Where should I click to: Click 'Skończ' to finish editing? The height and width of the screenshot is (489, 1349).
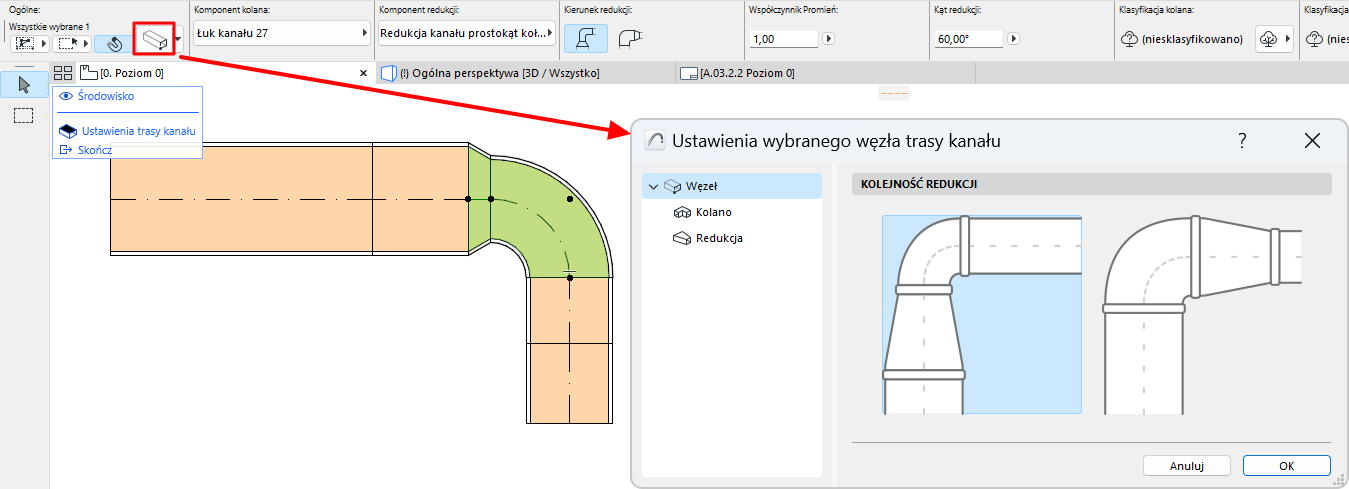pyautogui.click(x=95, y=149)
